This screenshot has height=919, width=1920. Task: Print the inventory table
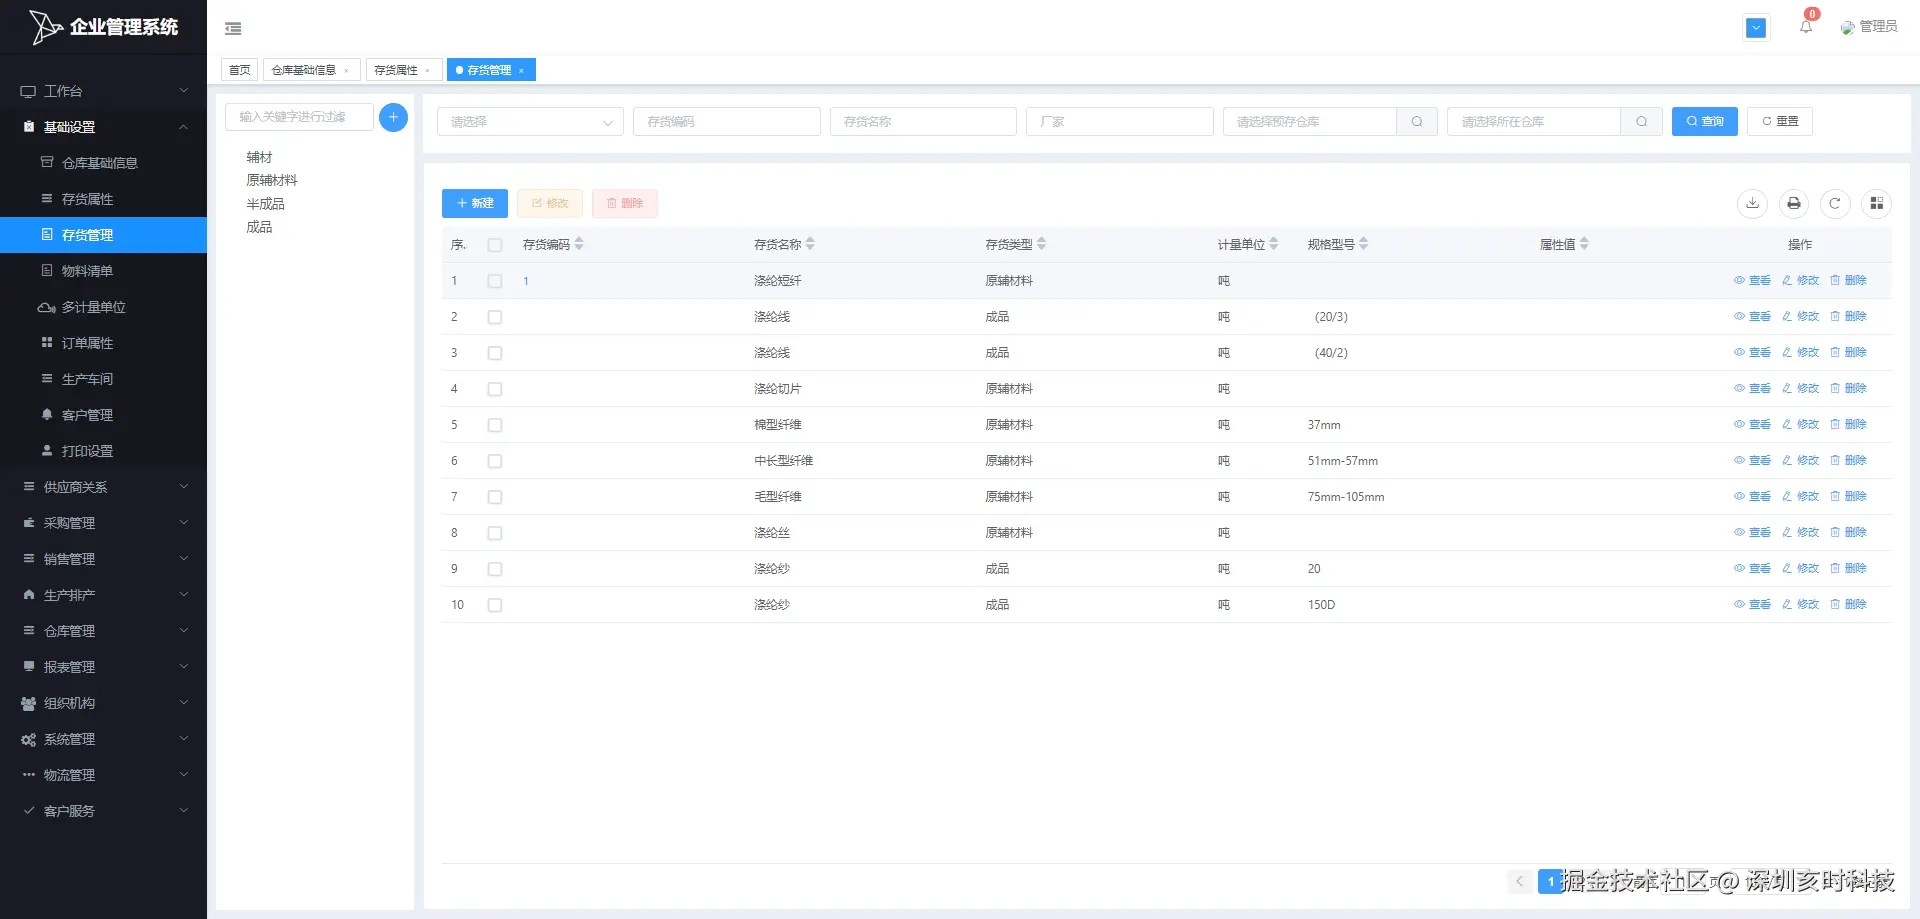(1794, 203)
